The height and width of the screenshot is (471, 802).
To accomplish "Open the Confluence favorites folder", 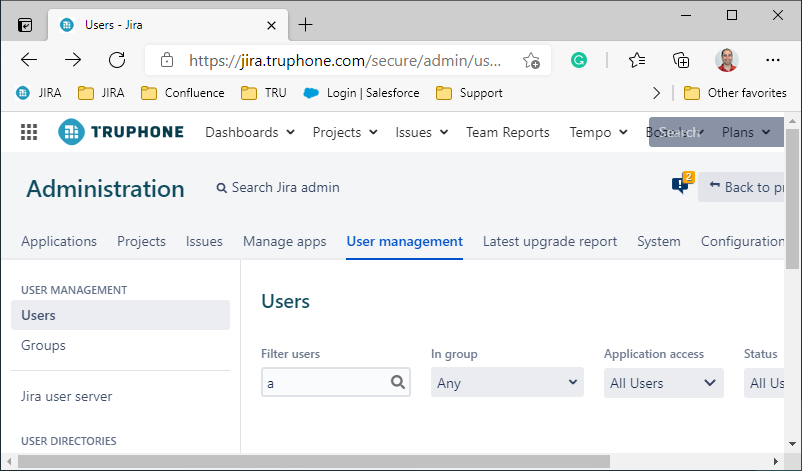I will pyautogui.click(x=183, y=93).
